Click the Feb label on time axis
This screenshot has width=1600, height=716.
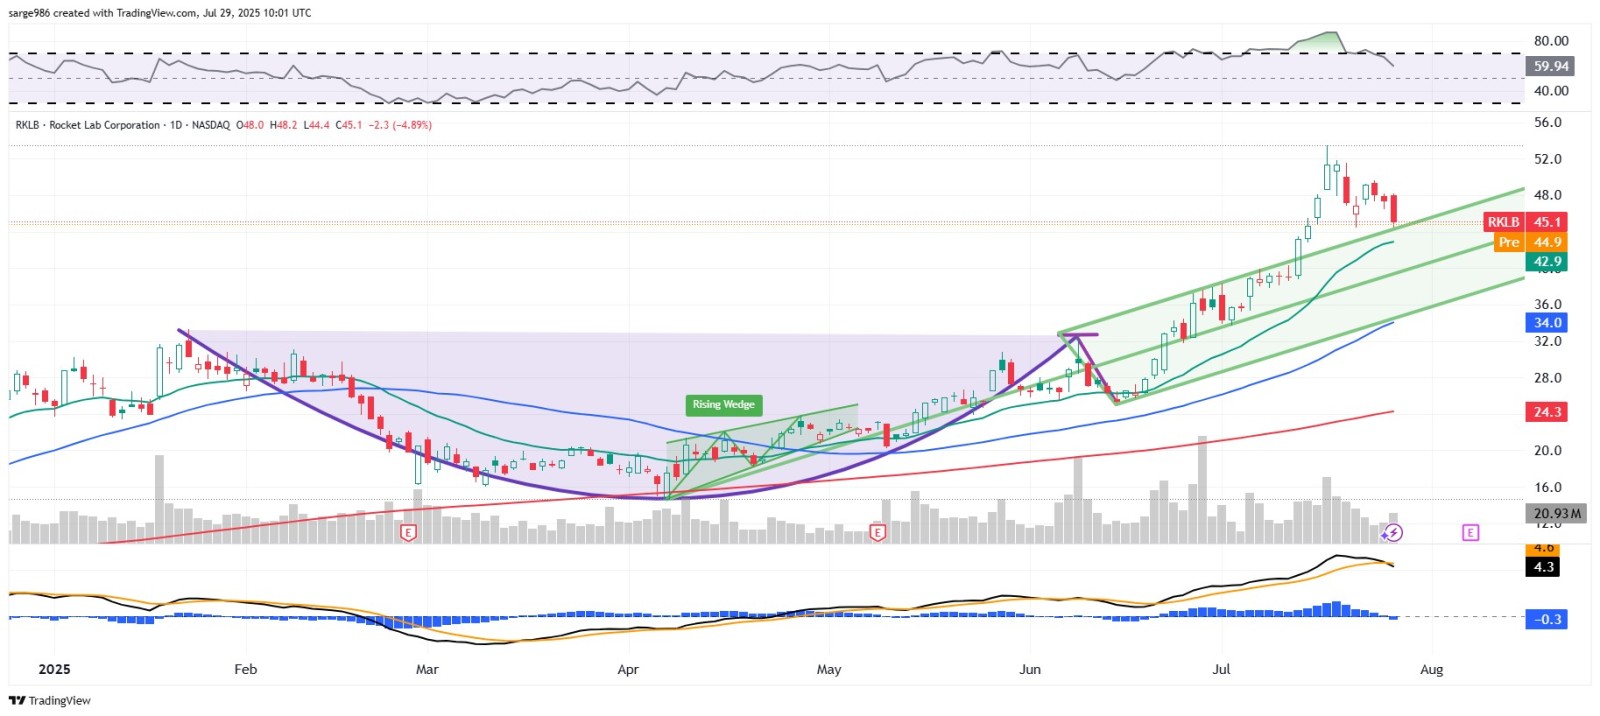click(245, 669)
